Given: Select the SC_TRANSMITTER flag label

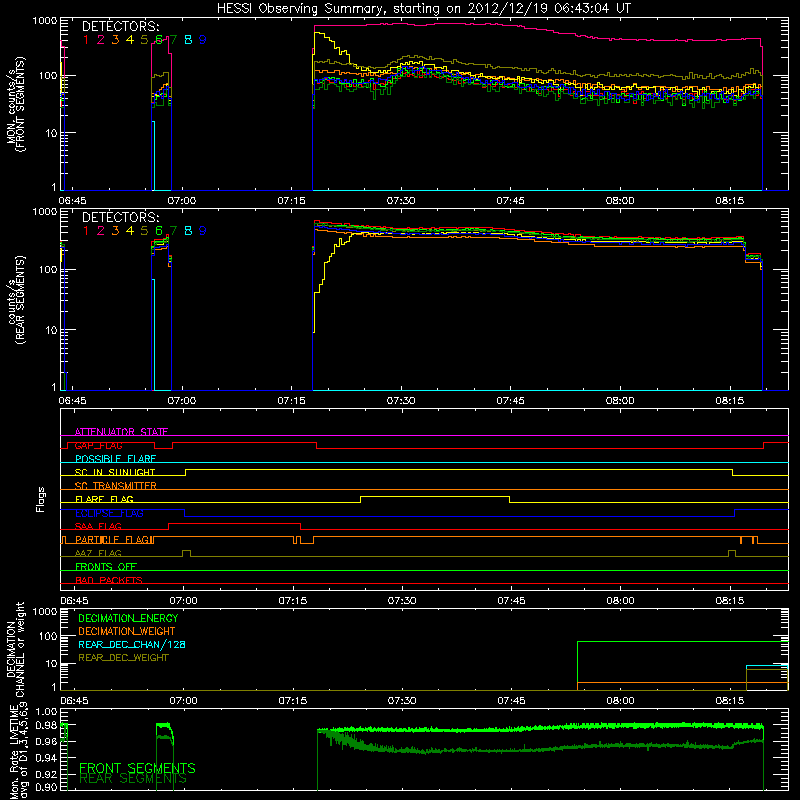Looking at the screenshot, I should coord(115,485).
